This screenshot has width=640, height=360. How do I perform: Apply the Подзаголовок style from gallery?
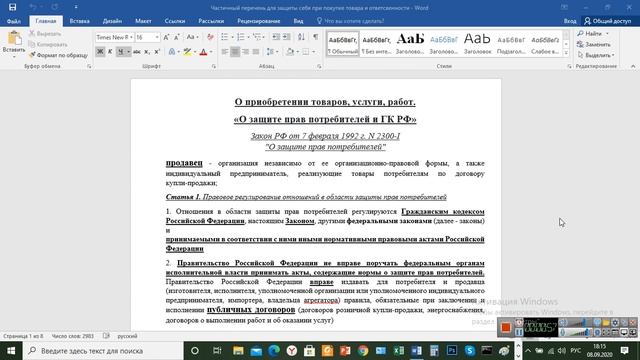511,44
